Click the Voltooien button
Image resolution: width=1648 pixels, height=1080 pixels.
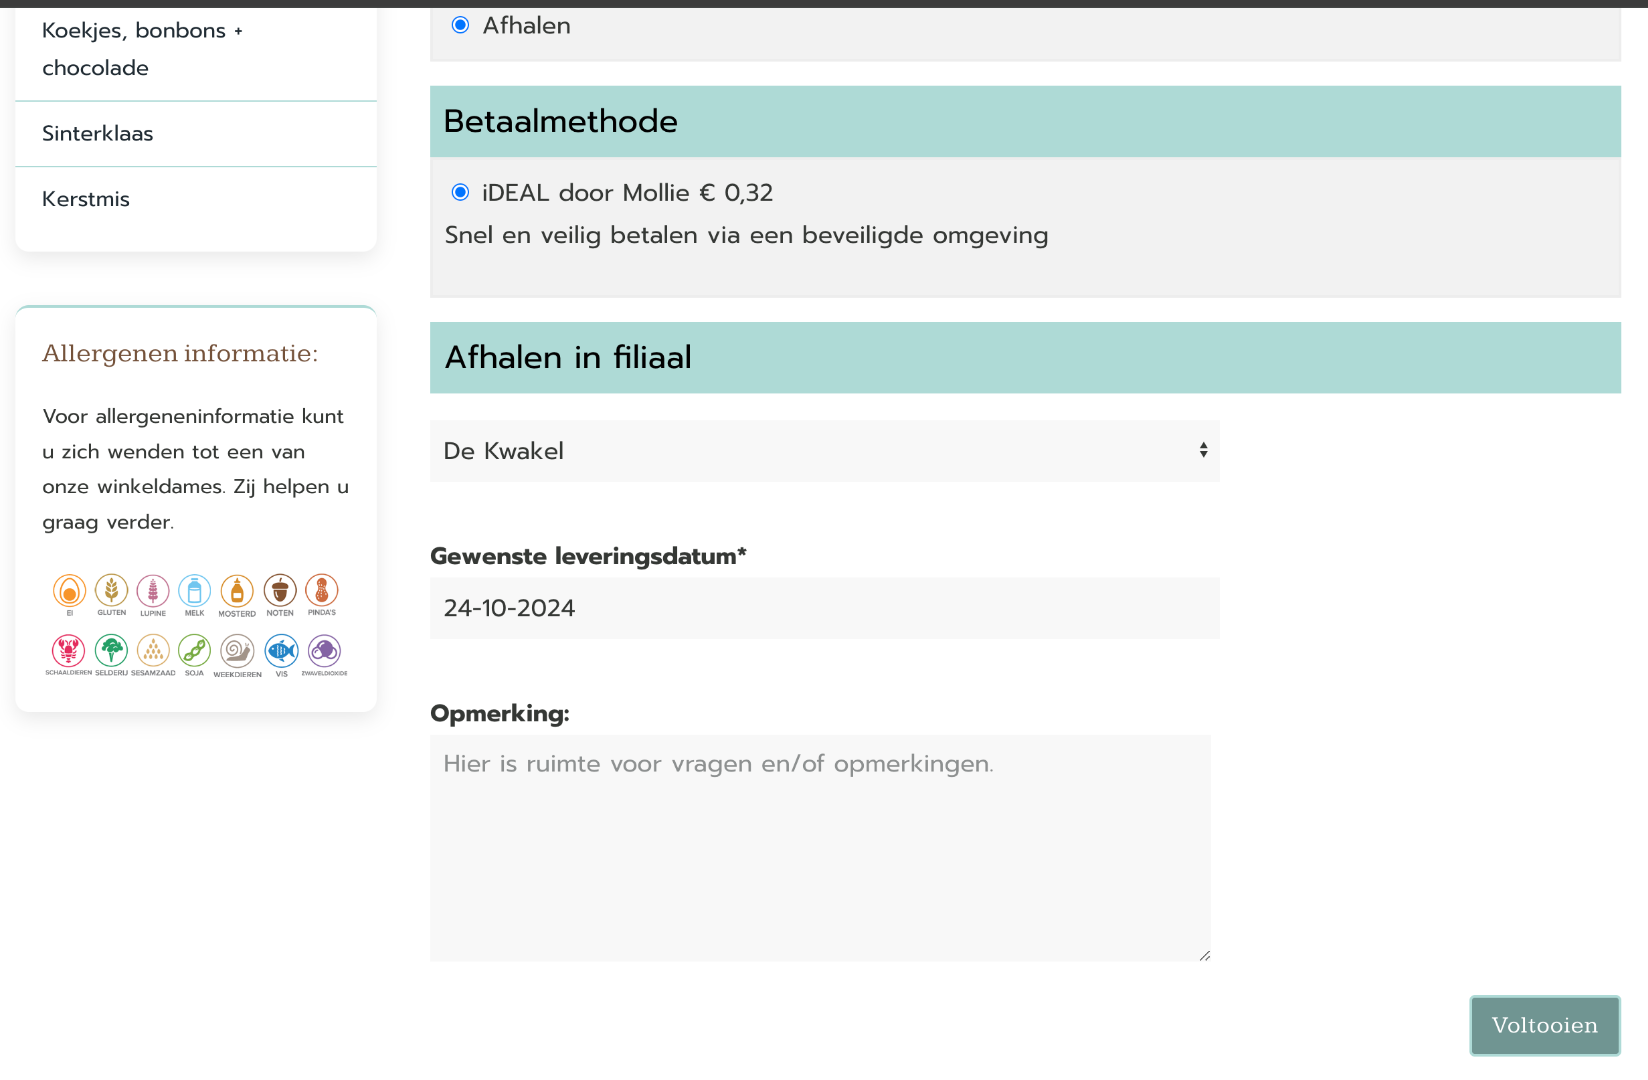(1544, 1025)
